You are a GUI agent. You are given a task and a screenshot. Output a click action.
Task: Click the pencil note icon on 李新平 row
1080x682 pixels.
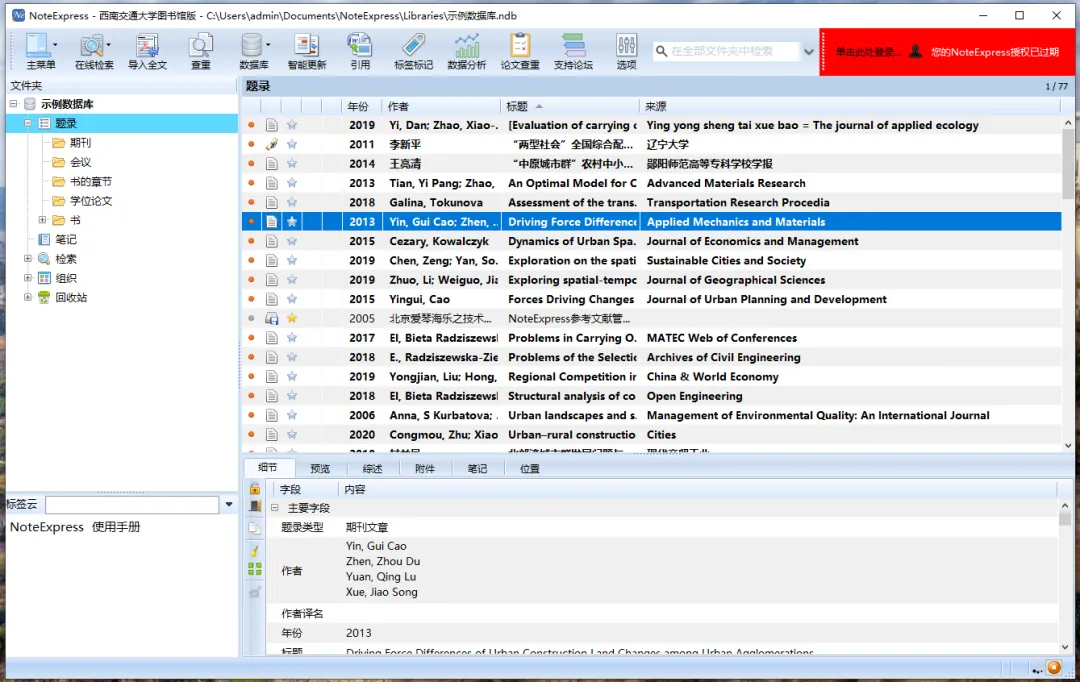coord(272,144)
